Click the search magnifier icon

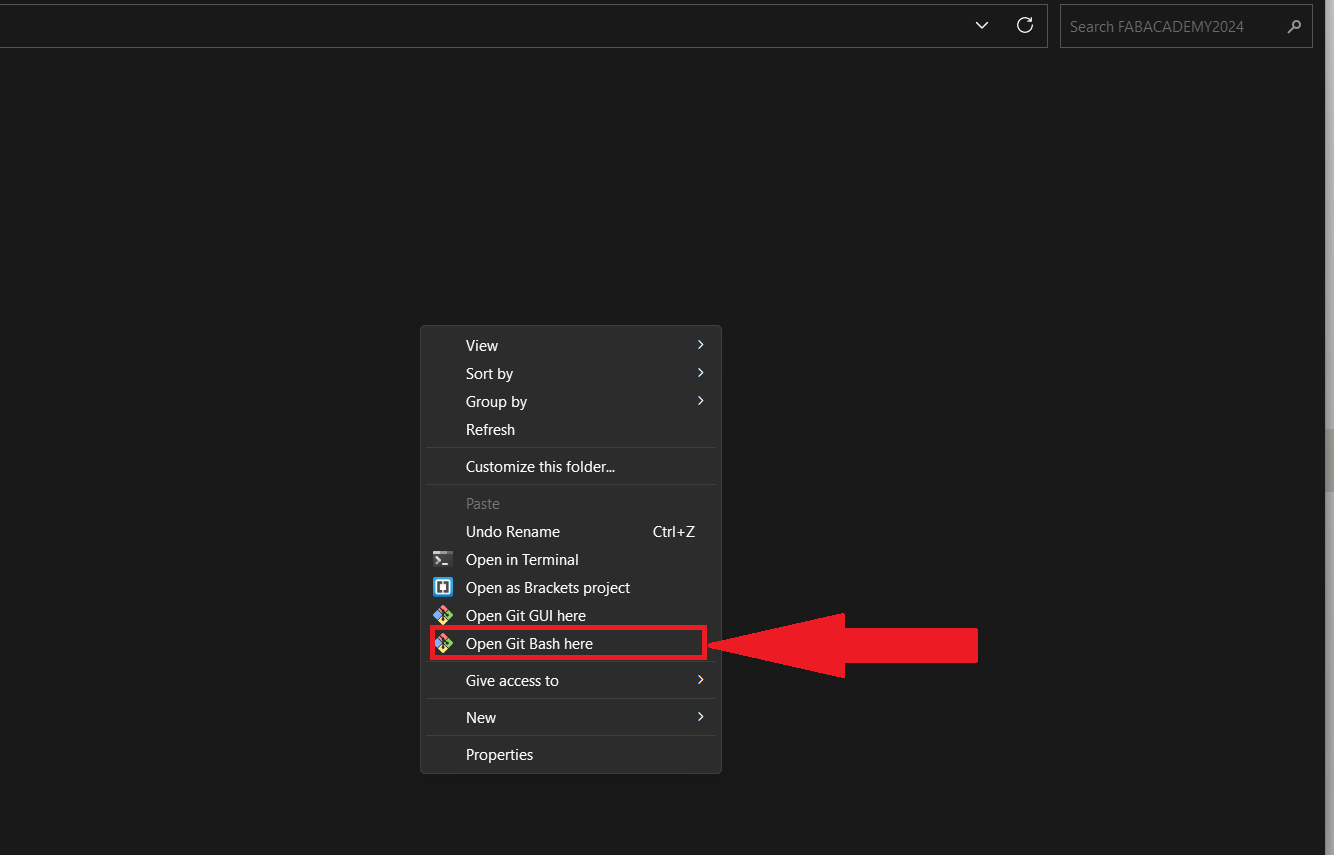pos(1294,27)
